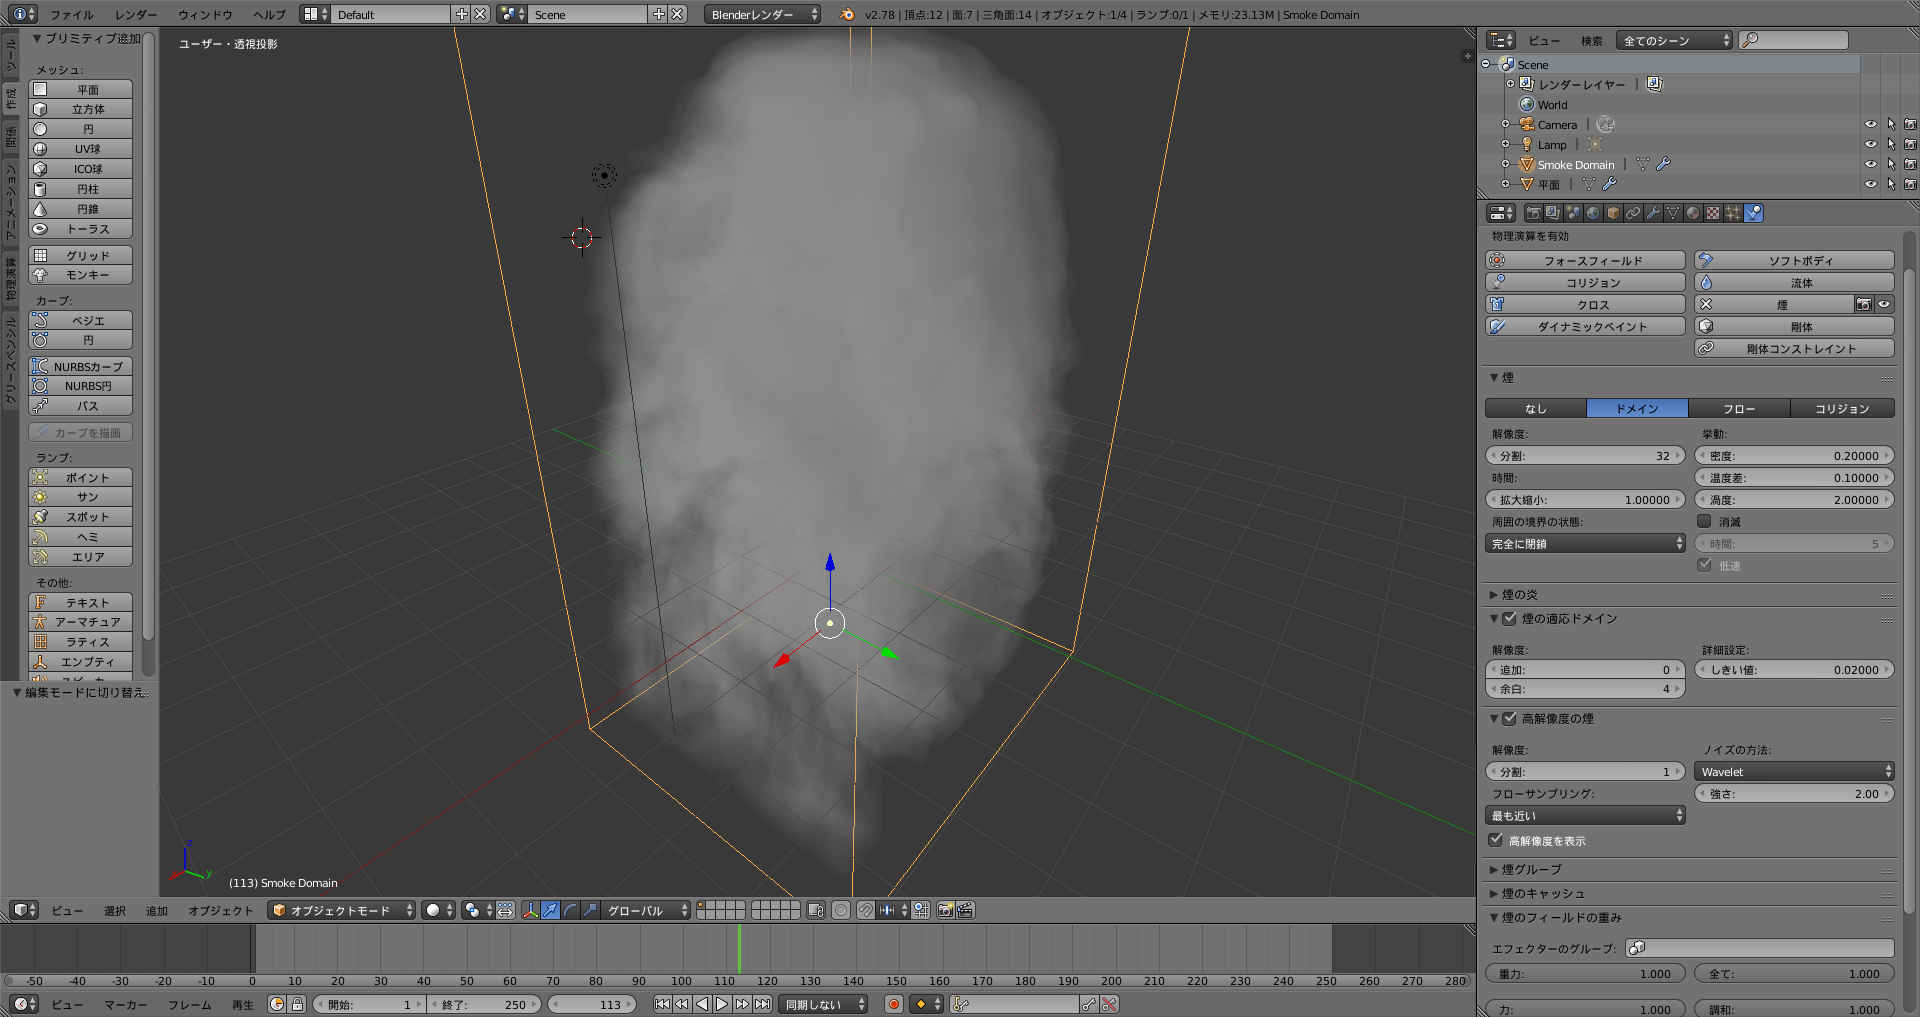1920x1017 pixels.
Task: Open the Render properties camera tab
Action: (1533, 213)
